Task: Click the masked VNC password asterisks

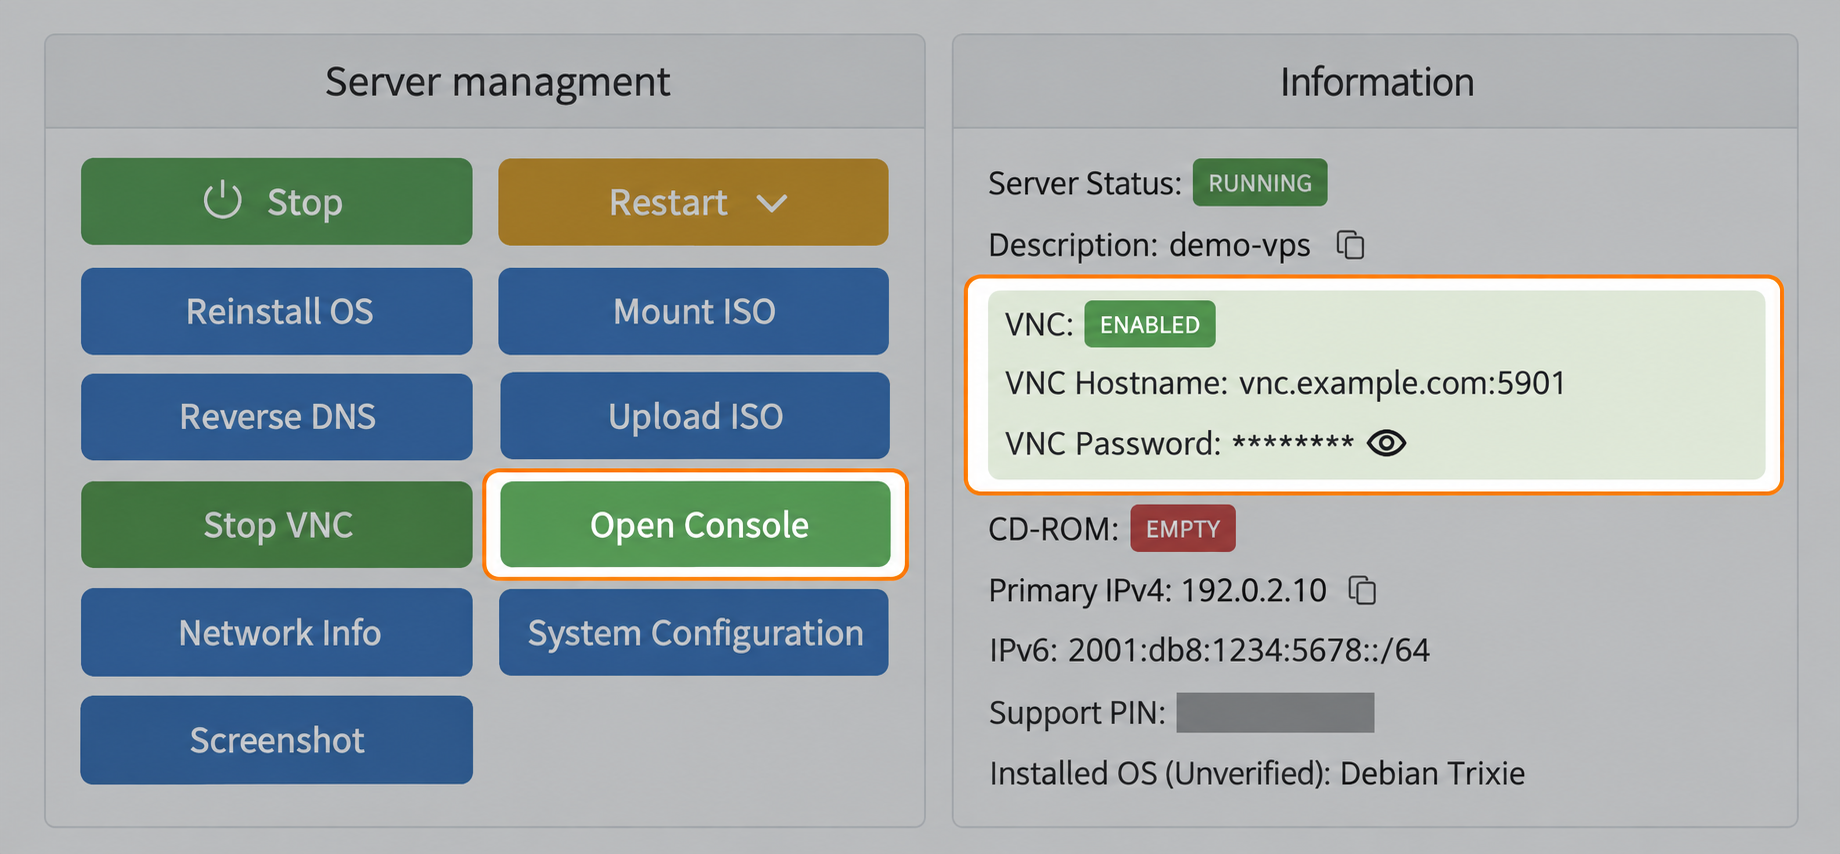Action: pyautogui.click(x=1293, y=443)
